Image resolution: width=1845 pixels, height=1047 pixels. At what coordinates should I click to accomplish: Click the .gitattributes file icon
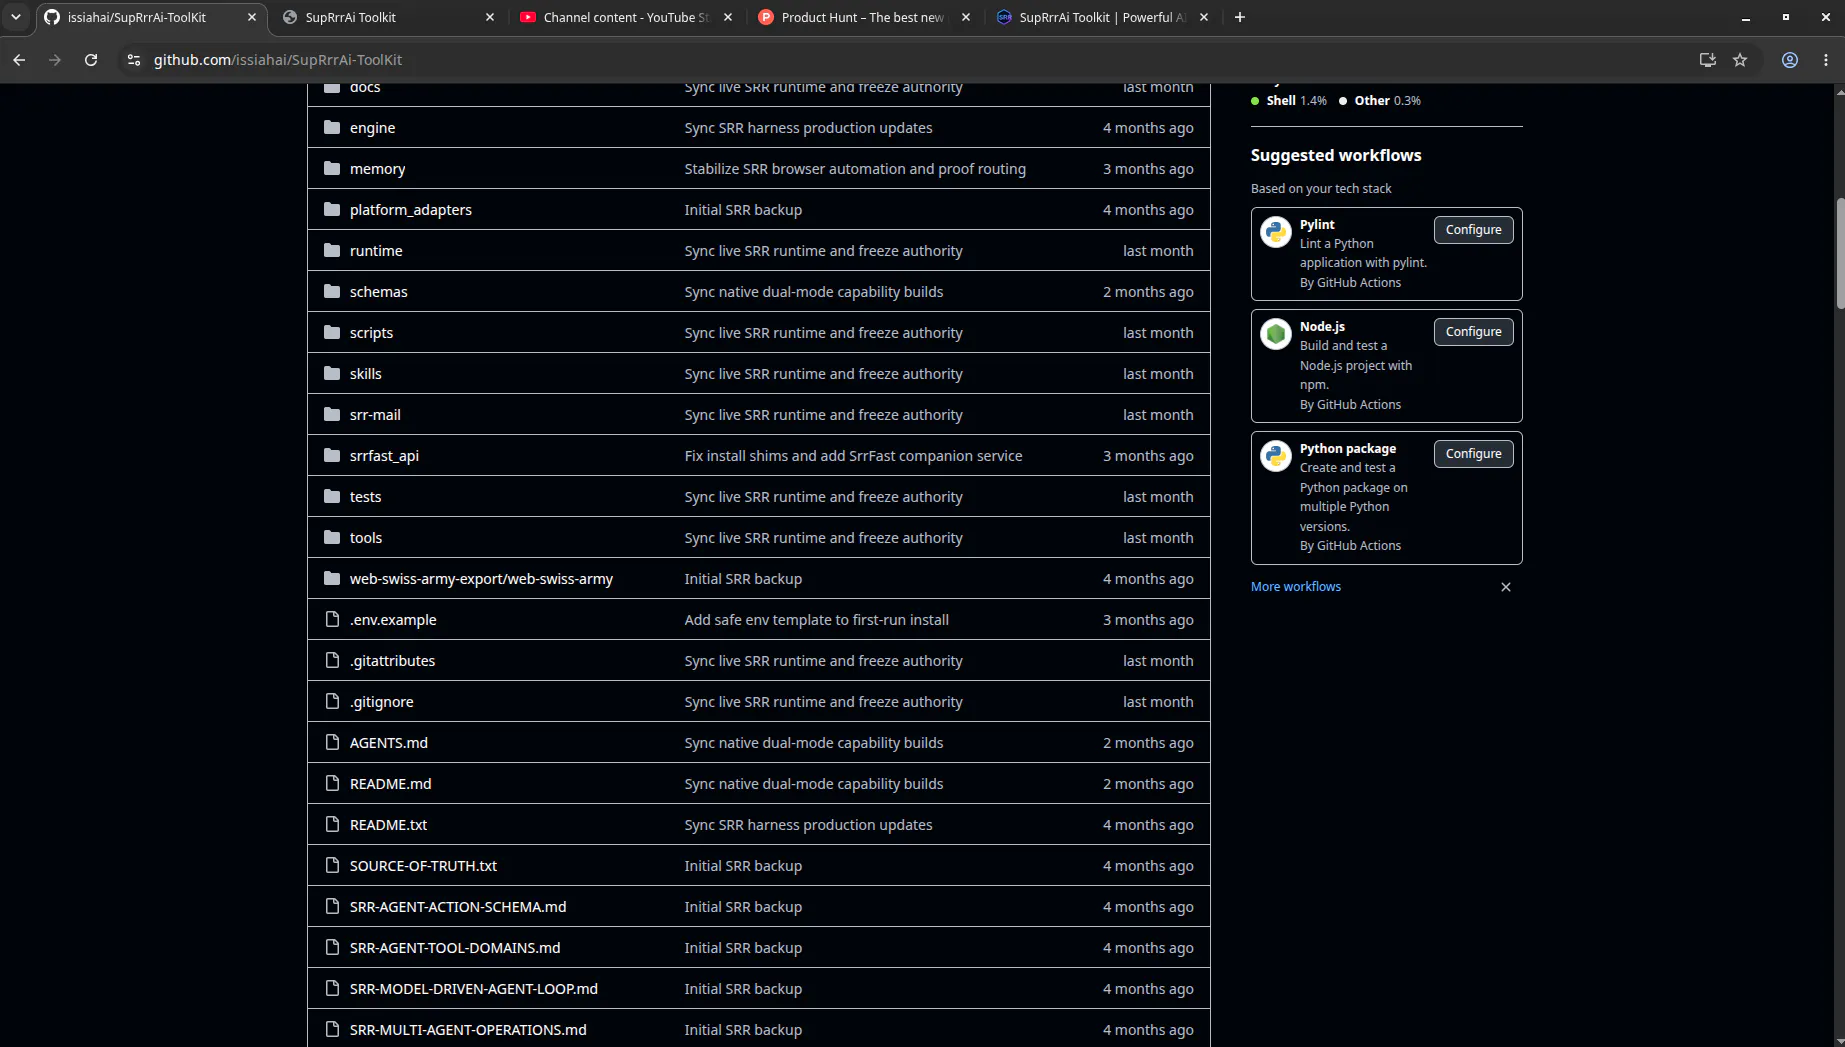(x=332, y=661)
